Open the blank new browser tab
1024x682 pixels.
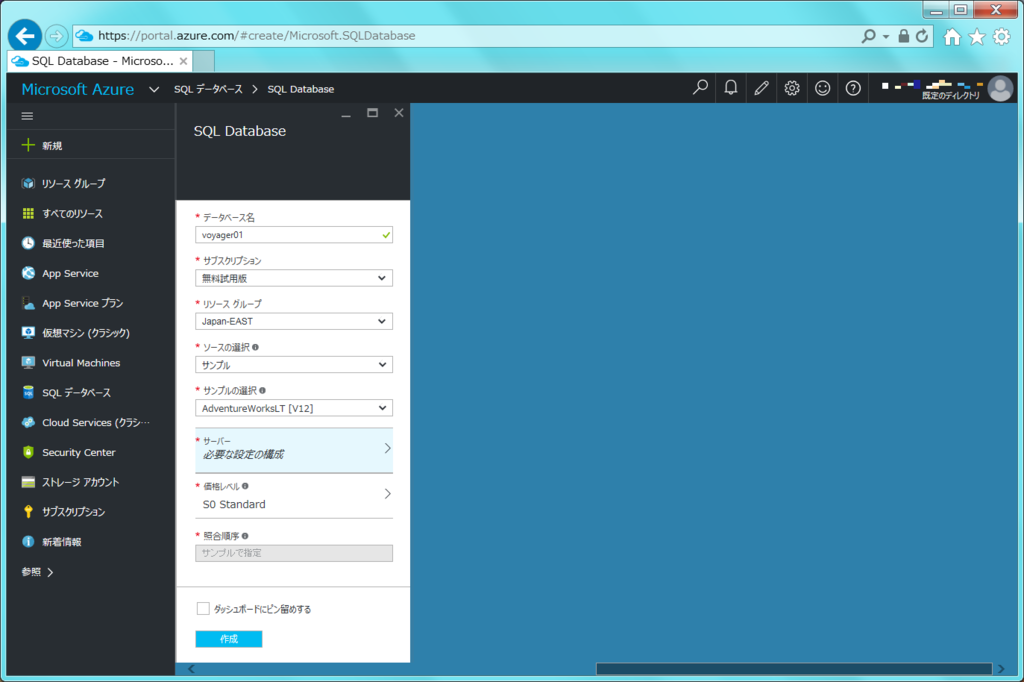[204, 61]
